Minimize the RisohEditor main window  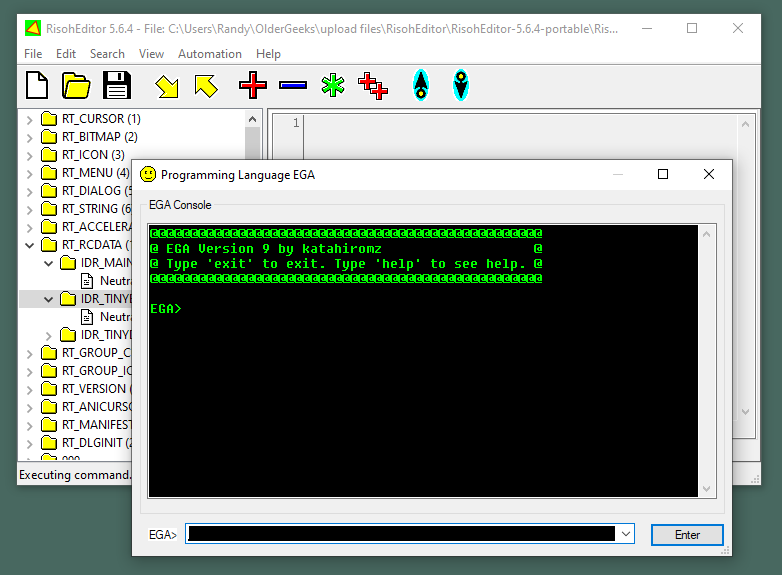pos(647,28)
